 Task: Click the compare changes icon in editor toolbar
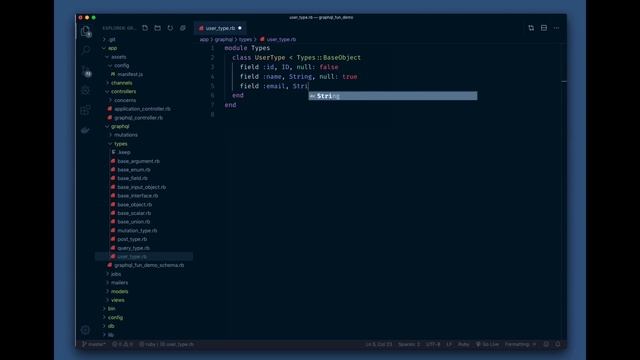click(x=531, y=28)
